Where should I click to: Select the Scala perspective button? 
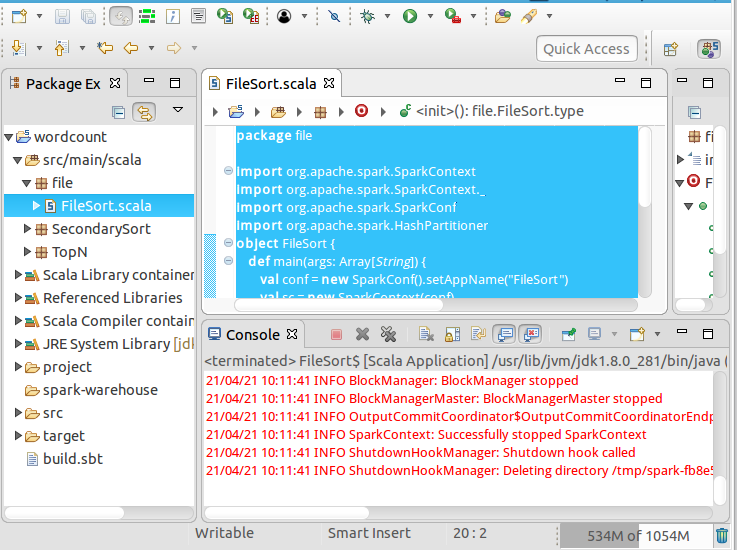point(709,49)
